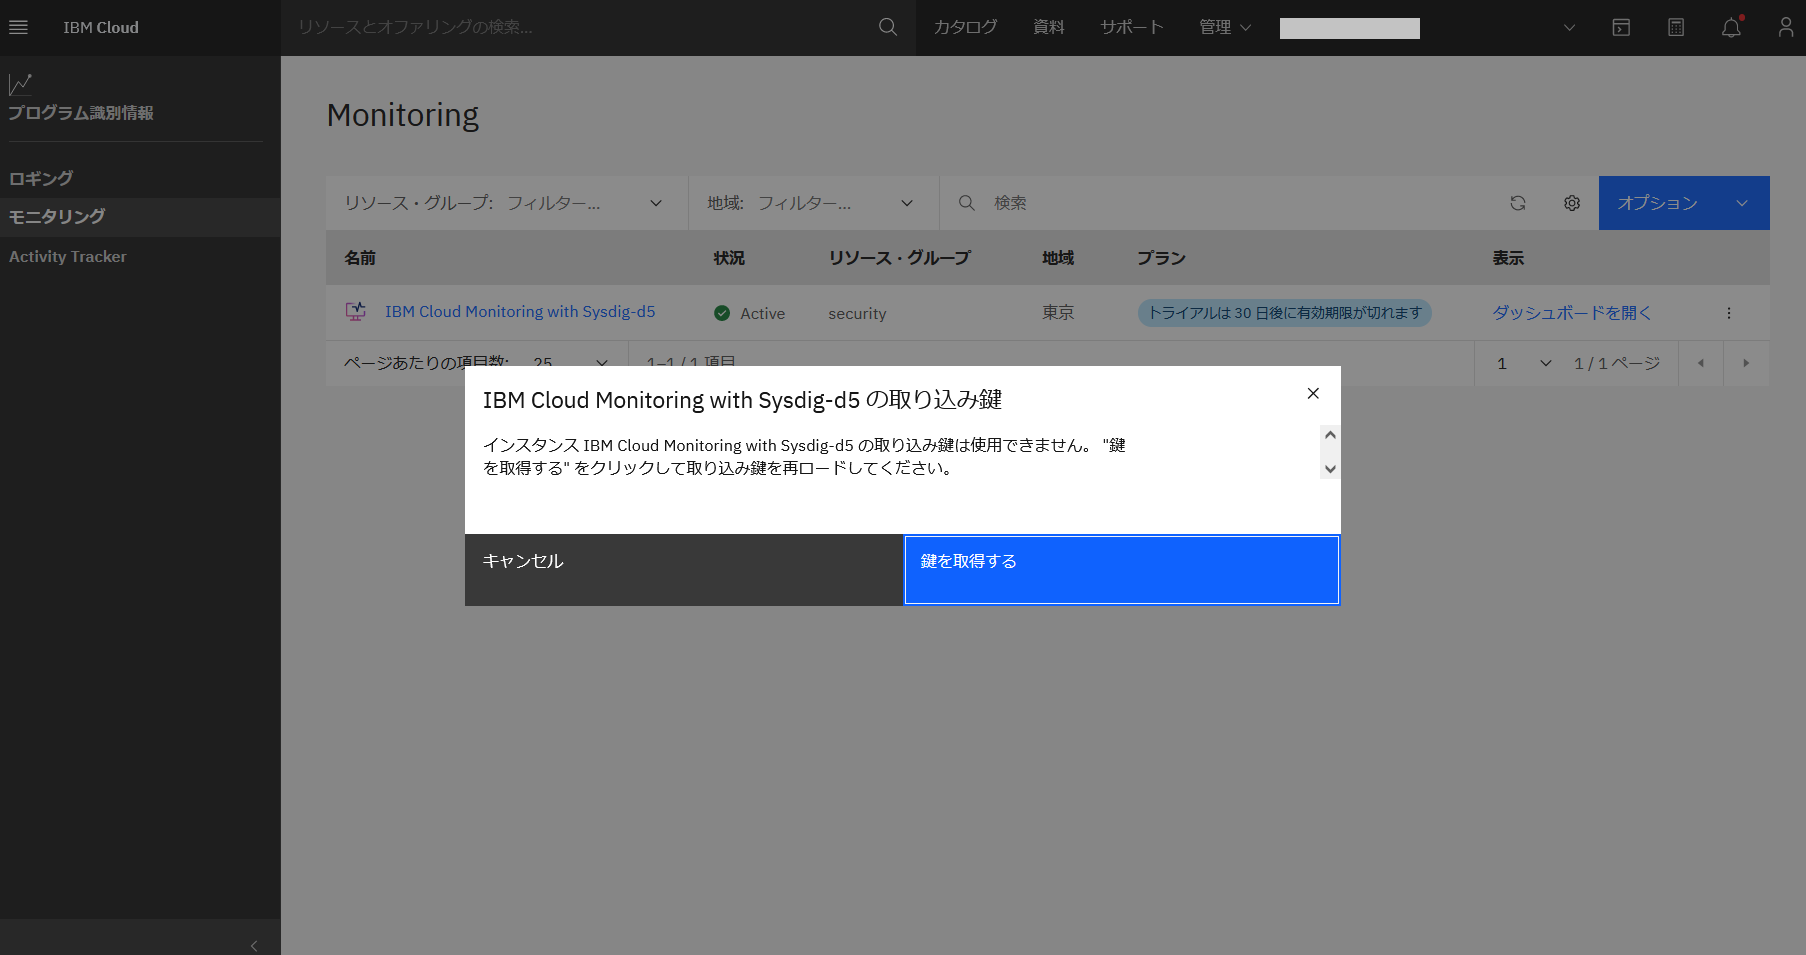Select モニタリング in the sidebar
Viewport: 1806px width, 955px height.
point(140,217)
